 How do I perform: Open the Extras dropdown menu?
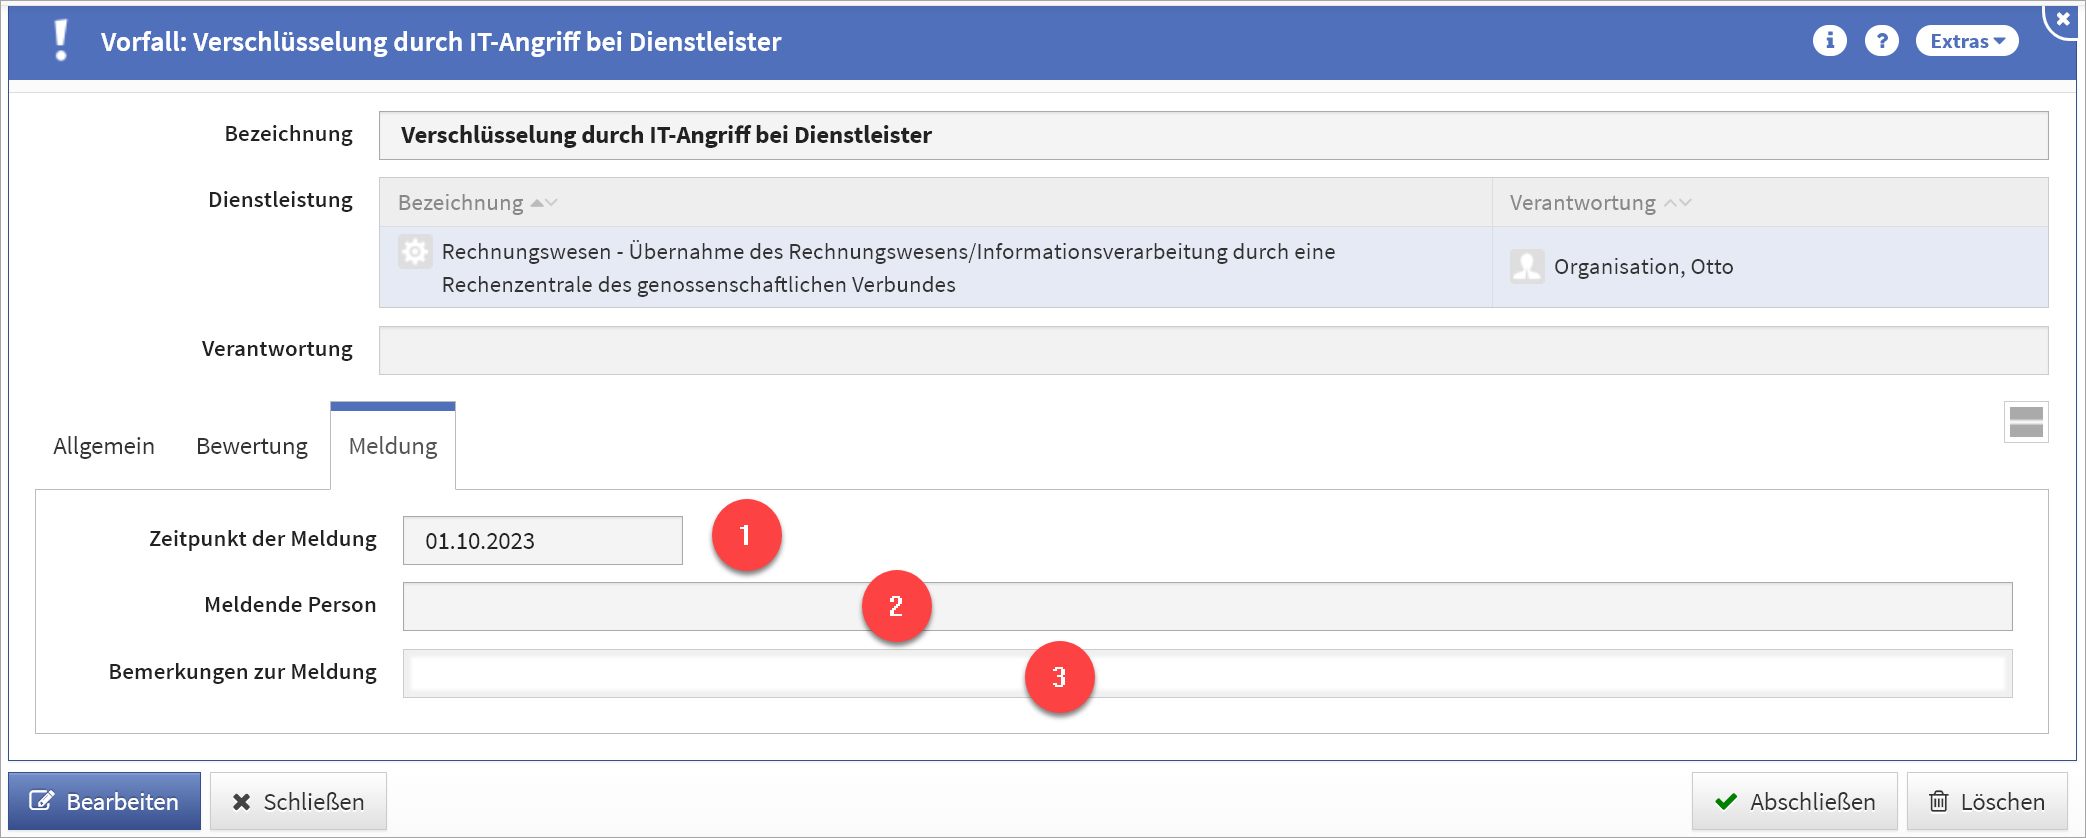1966,41
